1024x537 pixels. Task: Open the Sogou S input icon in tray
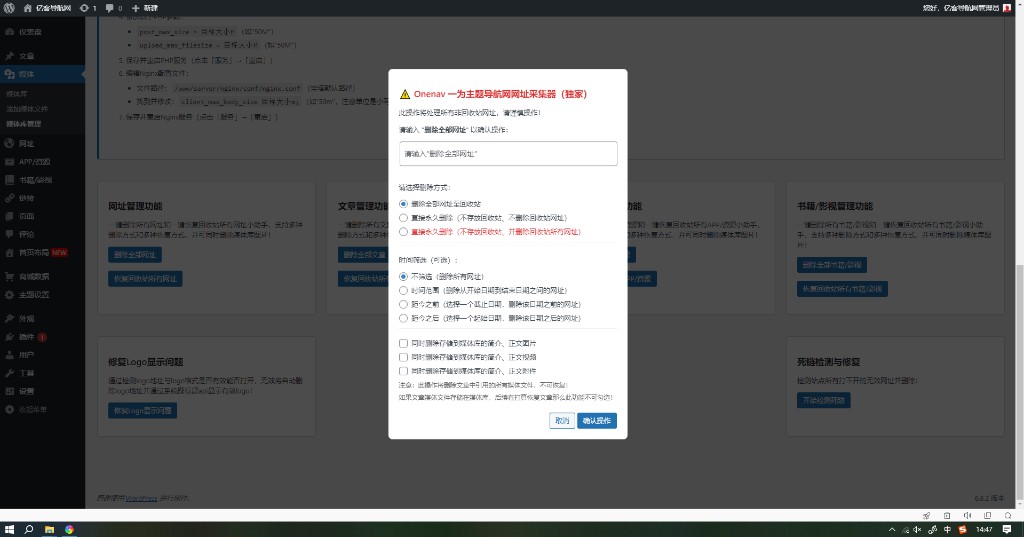pos(962,529)
